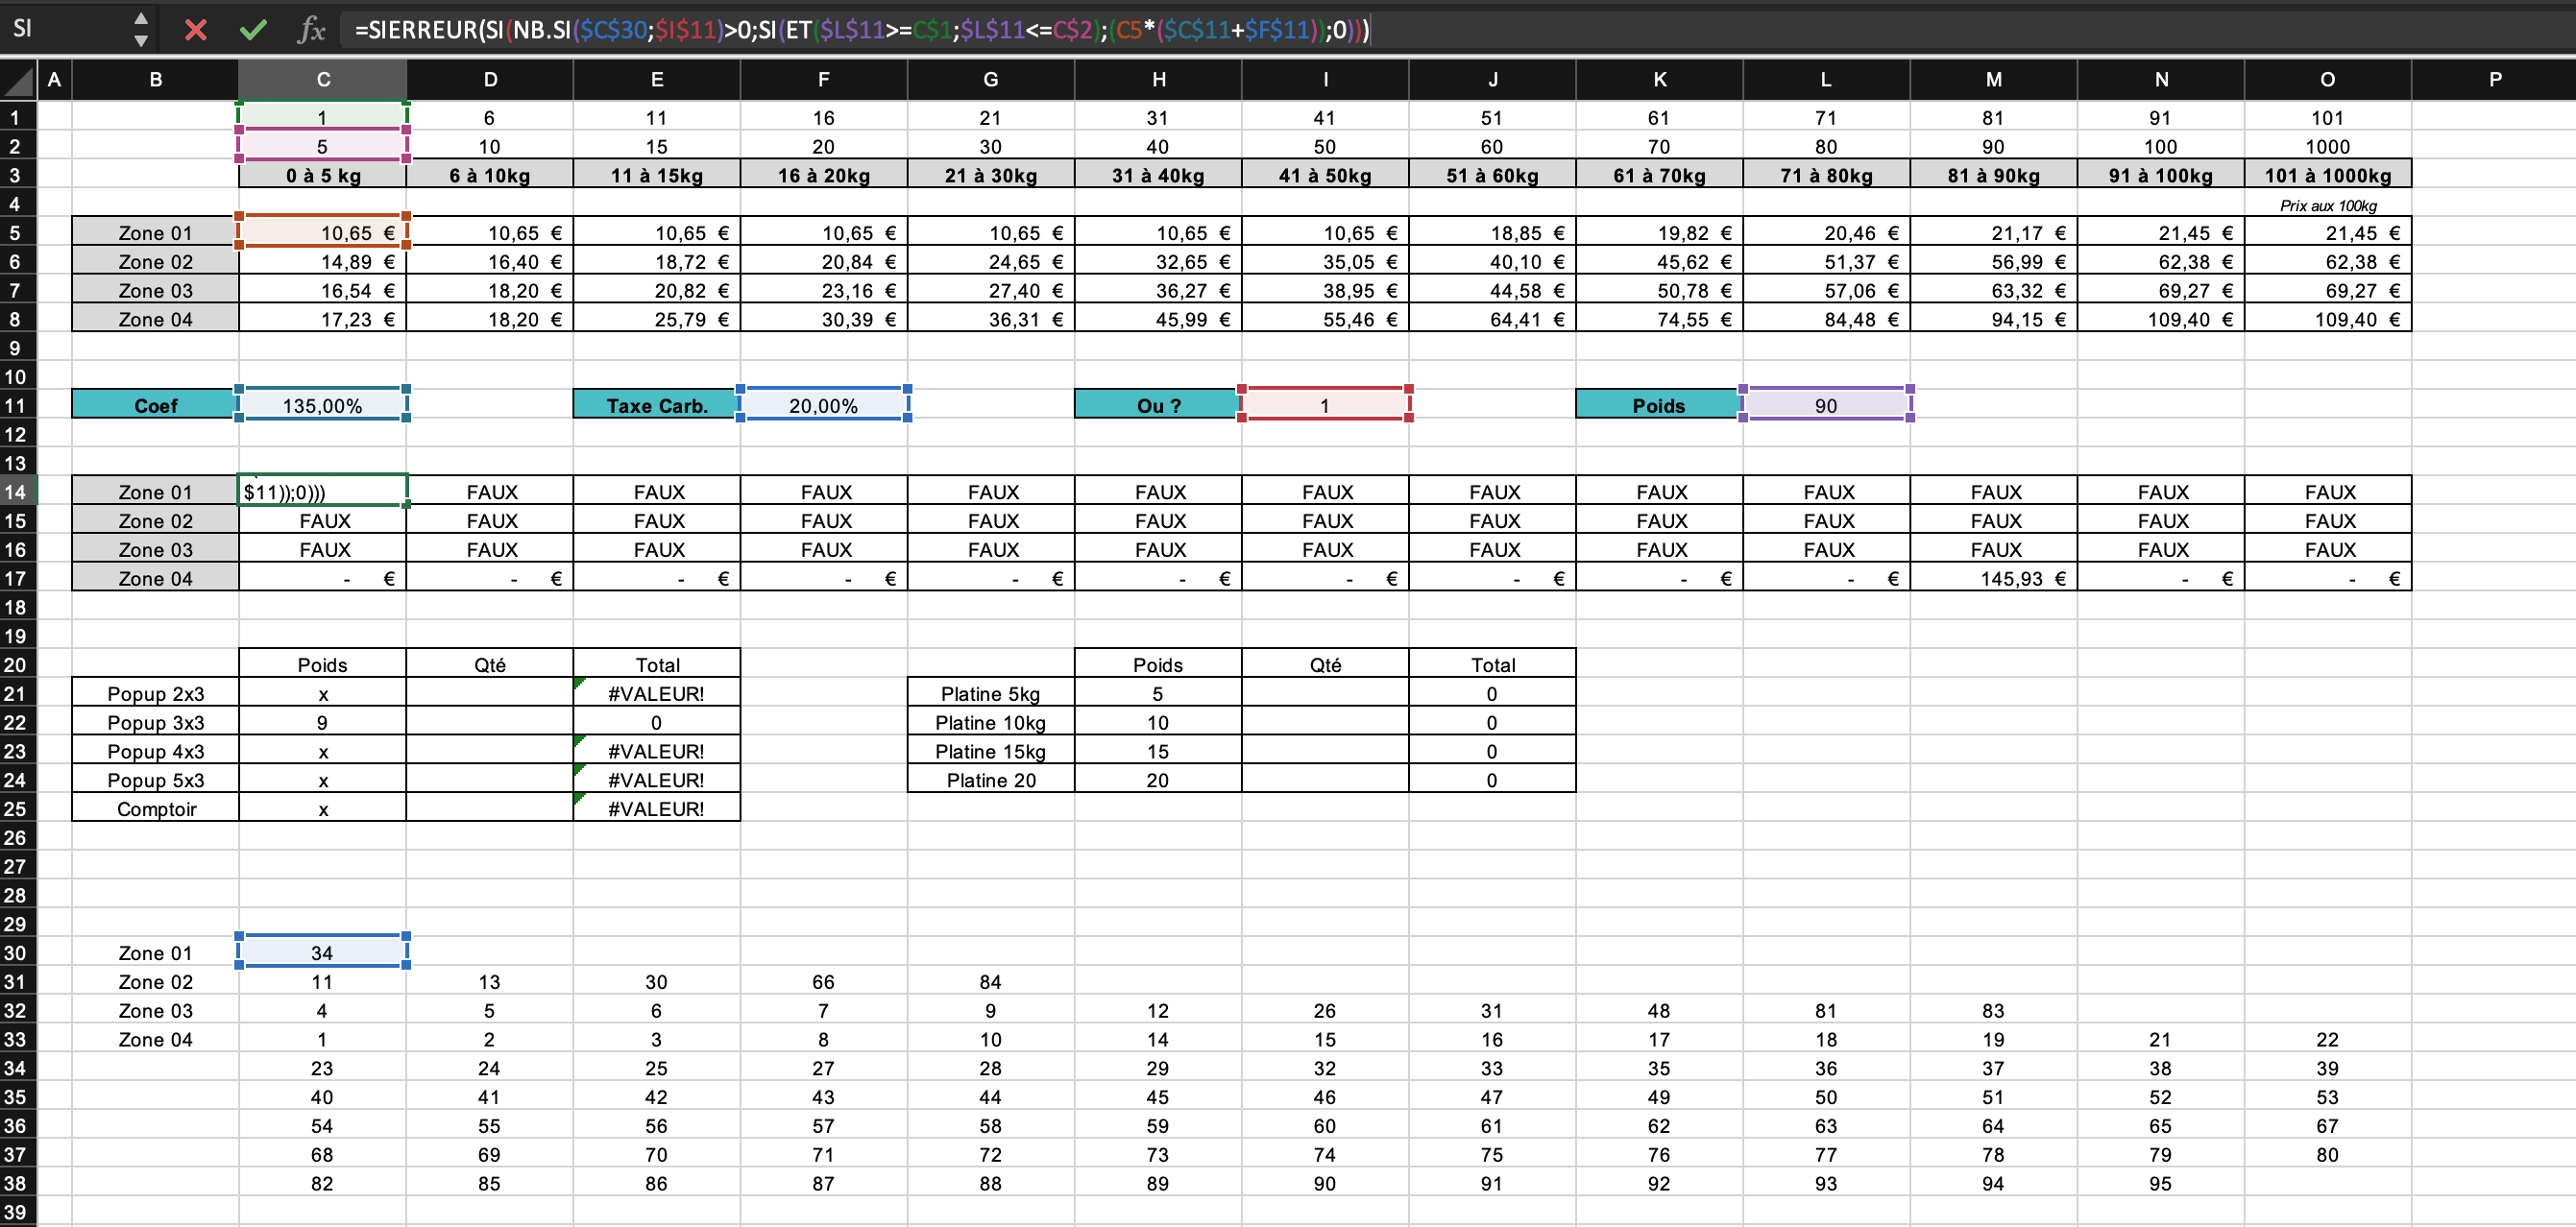Viewport: 2576px width, 1227px height.
Task: Select row 30 header
Action: click(16, 953)
